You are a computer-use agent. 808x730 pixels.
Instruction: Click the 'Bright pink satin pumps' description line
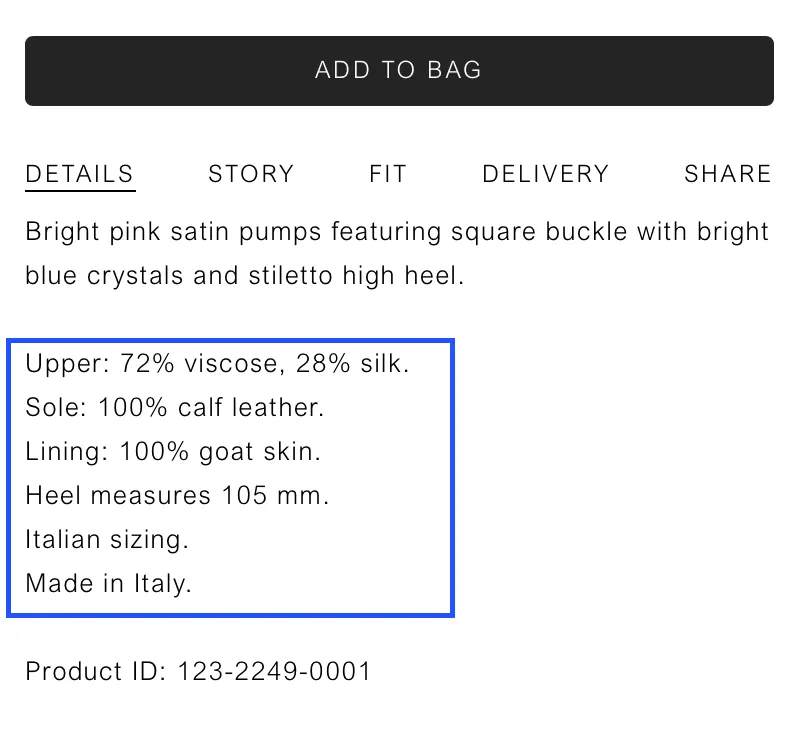[397, 232]
